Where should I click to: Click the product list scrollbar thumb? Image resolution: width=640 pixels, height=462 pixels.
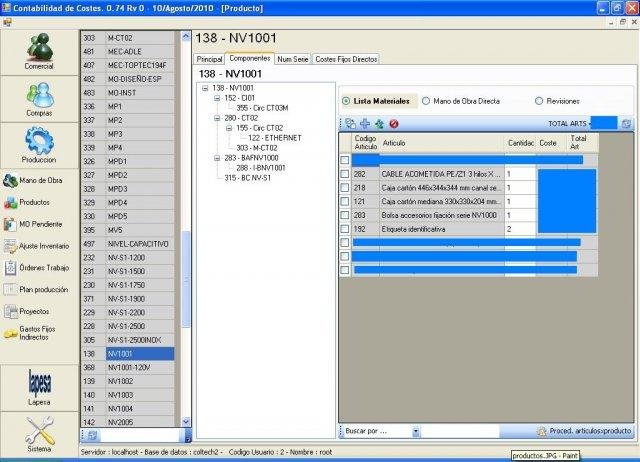coord(186,279)
